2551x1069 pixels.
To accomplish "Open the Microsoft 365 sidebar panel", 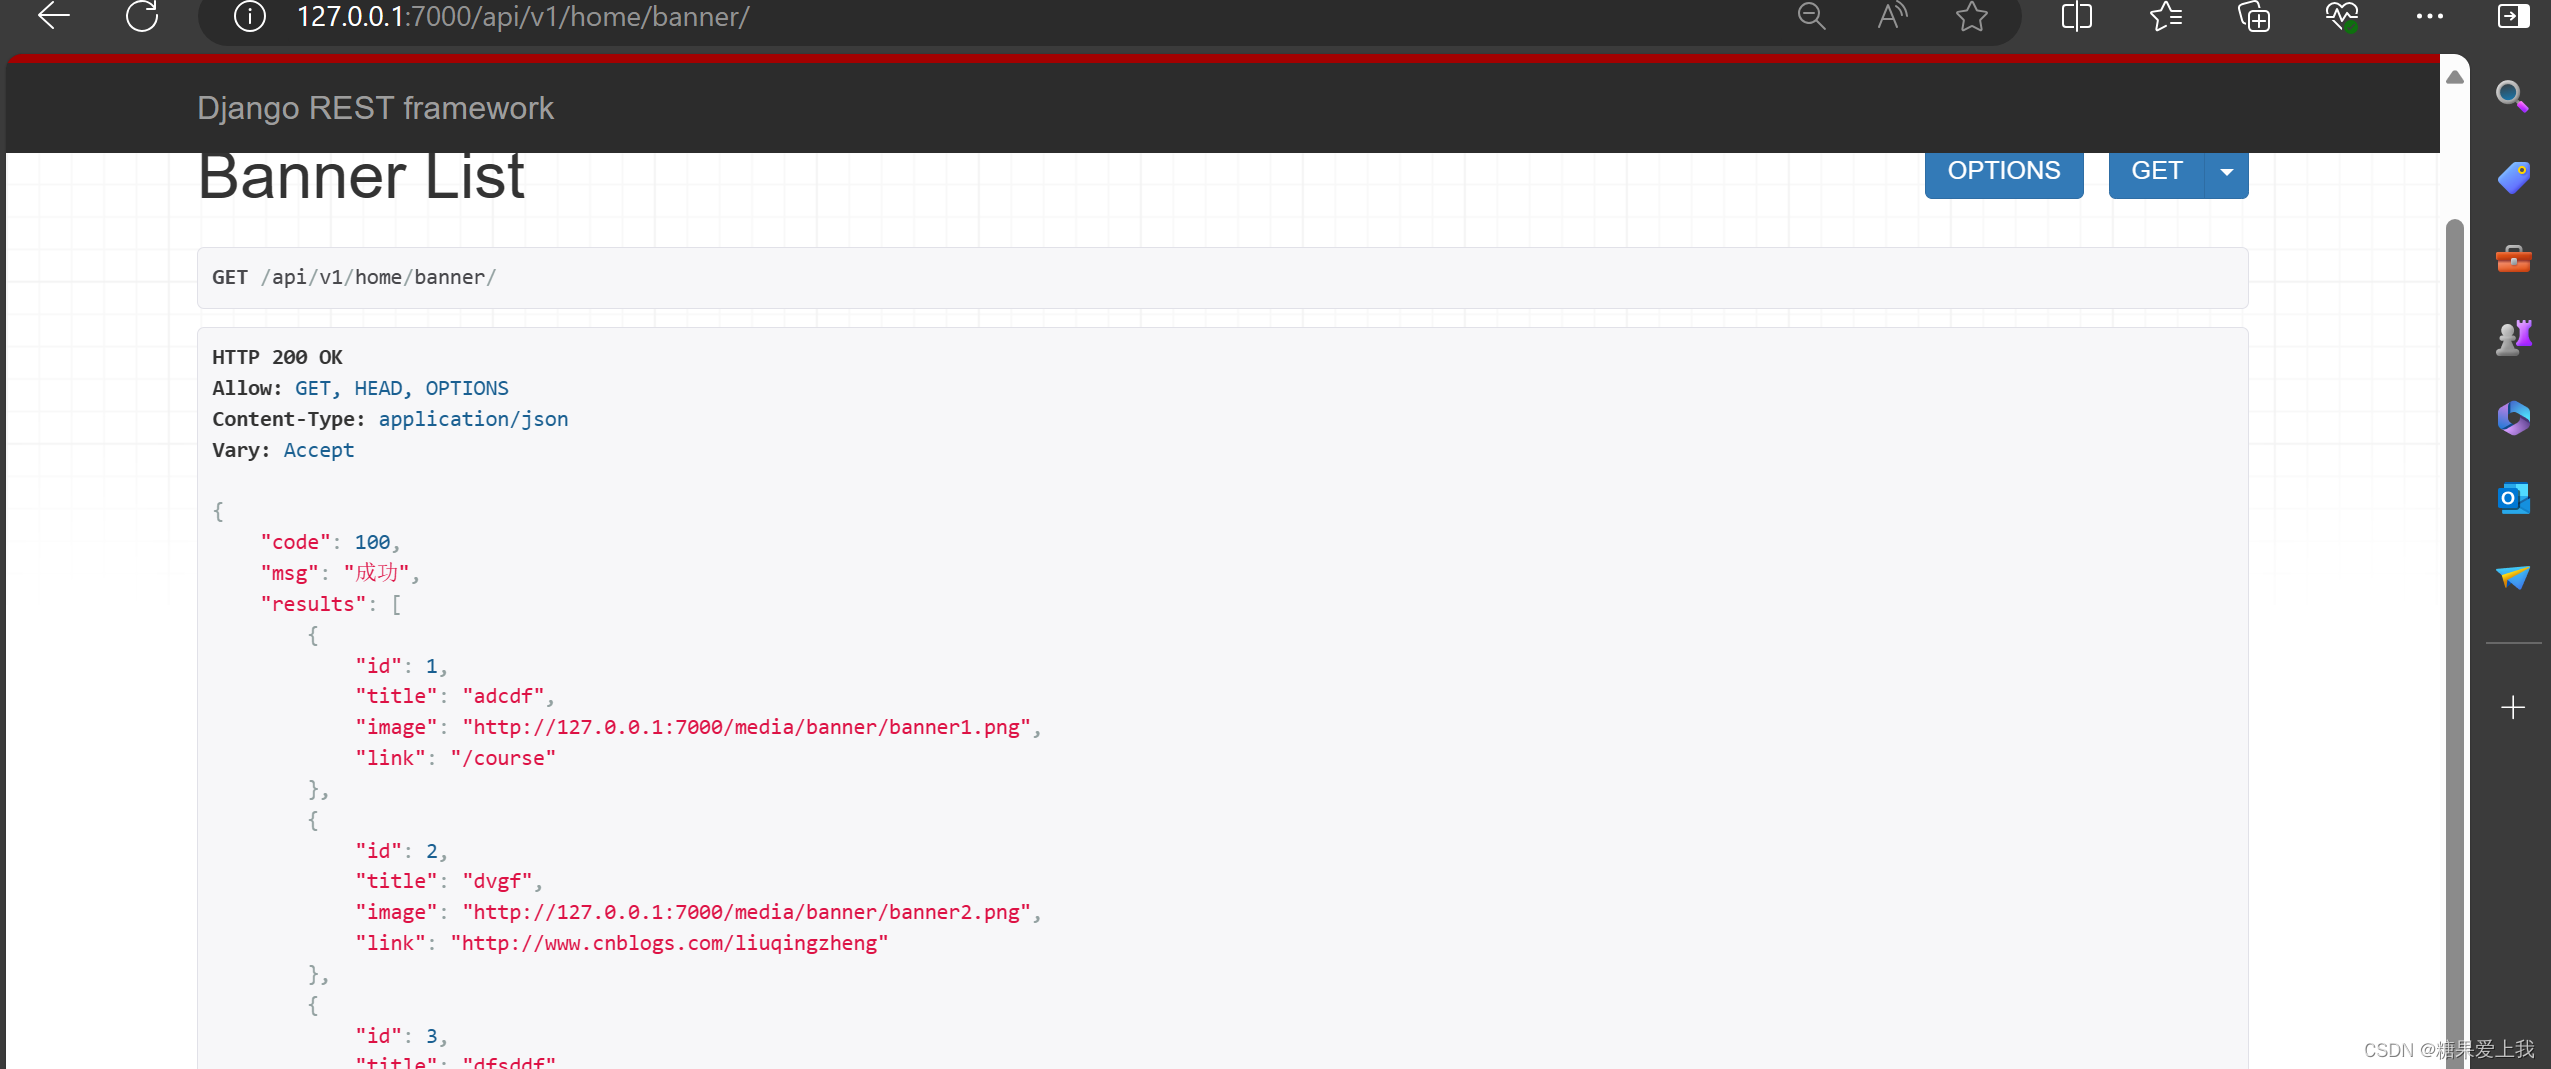I will click(x=2514, y=418).
